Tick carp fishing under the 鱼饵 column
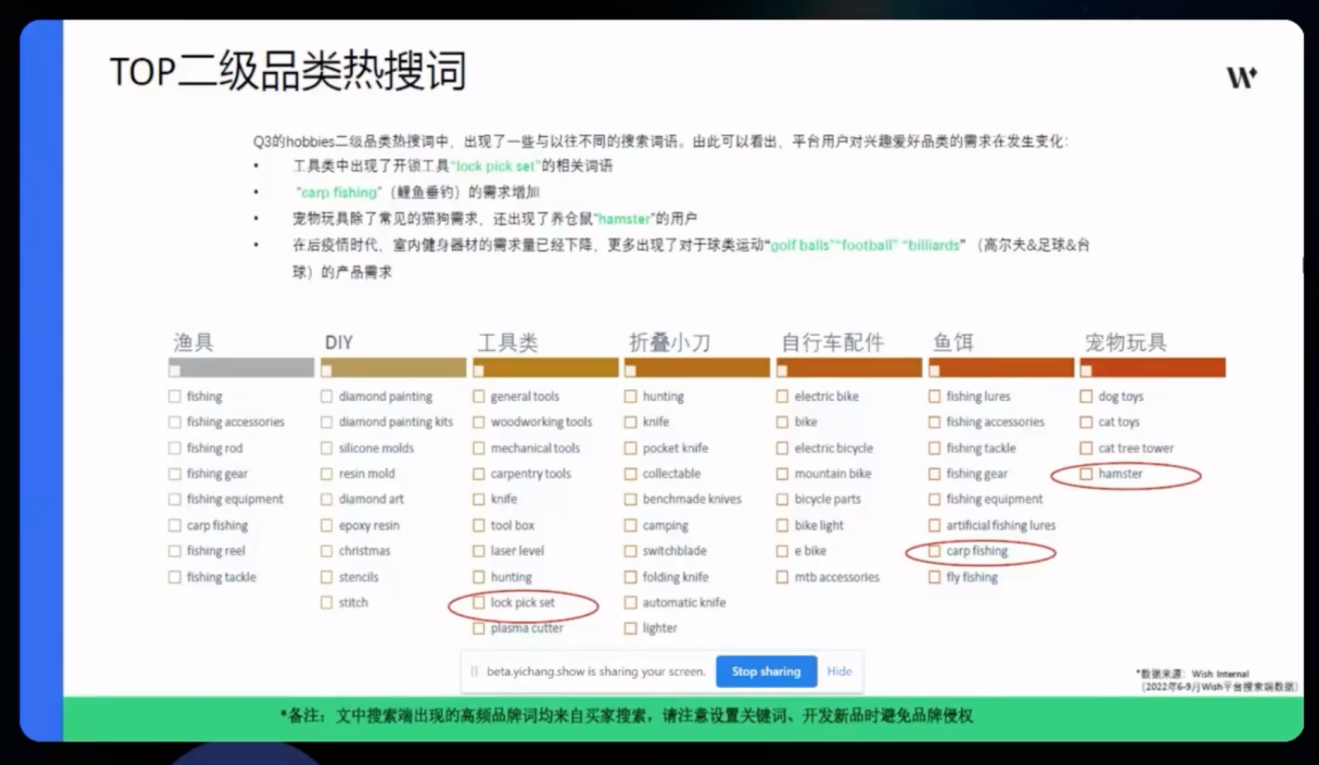1319x765 pixels. [934, 551]
